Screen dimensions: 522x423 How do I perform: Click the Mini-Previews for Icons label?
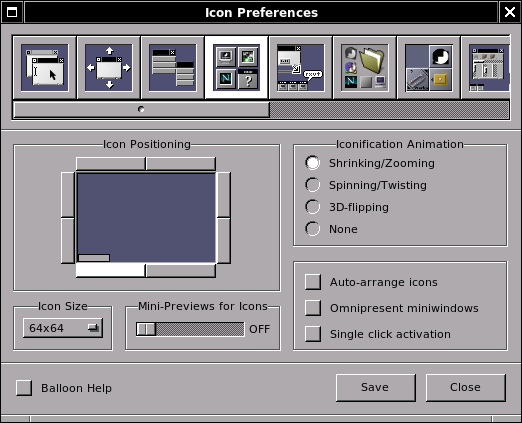203,306
